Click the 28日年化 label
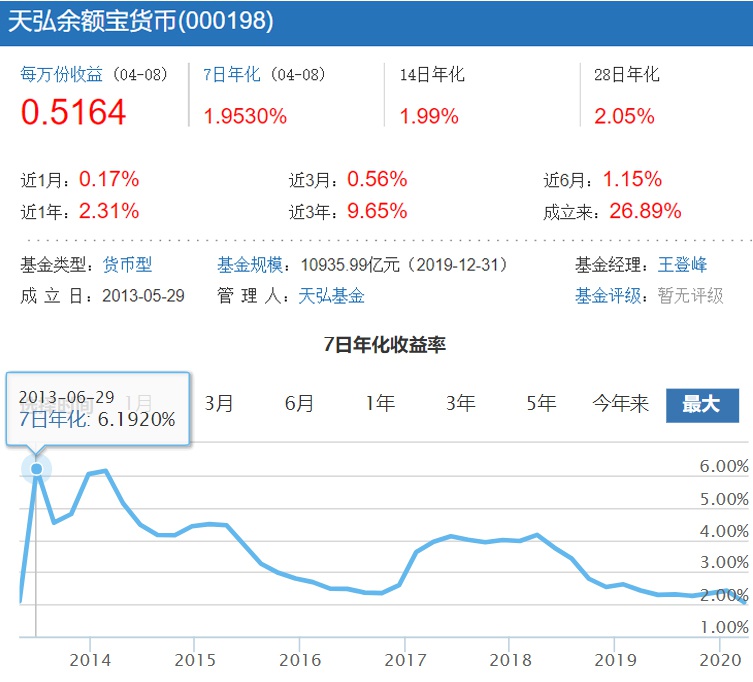Image resolution: width=753 pixels, height=682 pixels. pos(627,74)
